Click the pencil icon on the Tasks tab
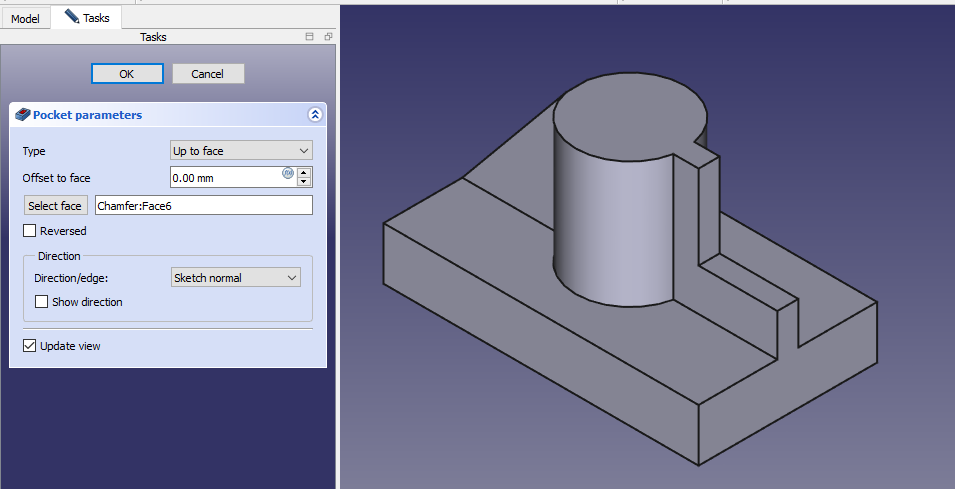Viewport: 955px width, 489px height. pos(71,17)
